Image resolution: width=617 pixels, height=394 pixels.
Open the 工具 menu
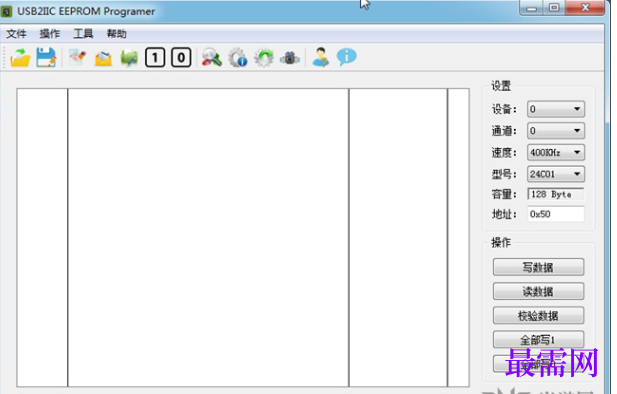(83, 34)
